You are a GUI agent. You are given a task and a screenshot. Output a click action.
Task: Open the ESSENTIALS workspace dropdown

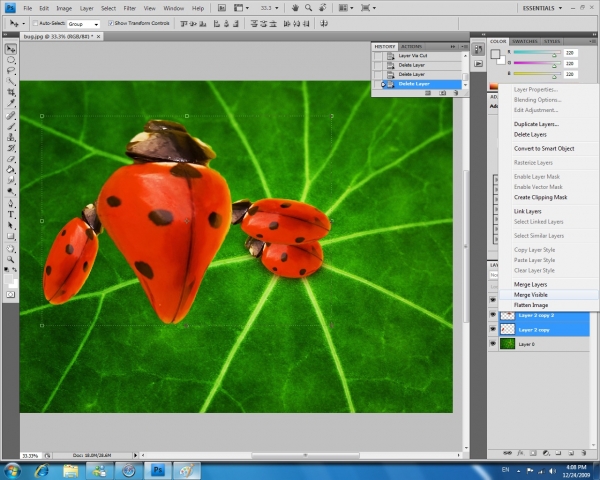[x=542, y=8]
